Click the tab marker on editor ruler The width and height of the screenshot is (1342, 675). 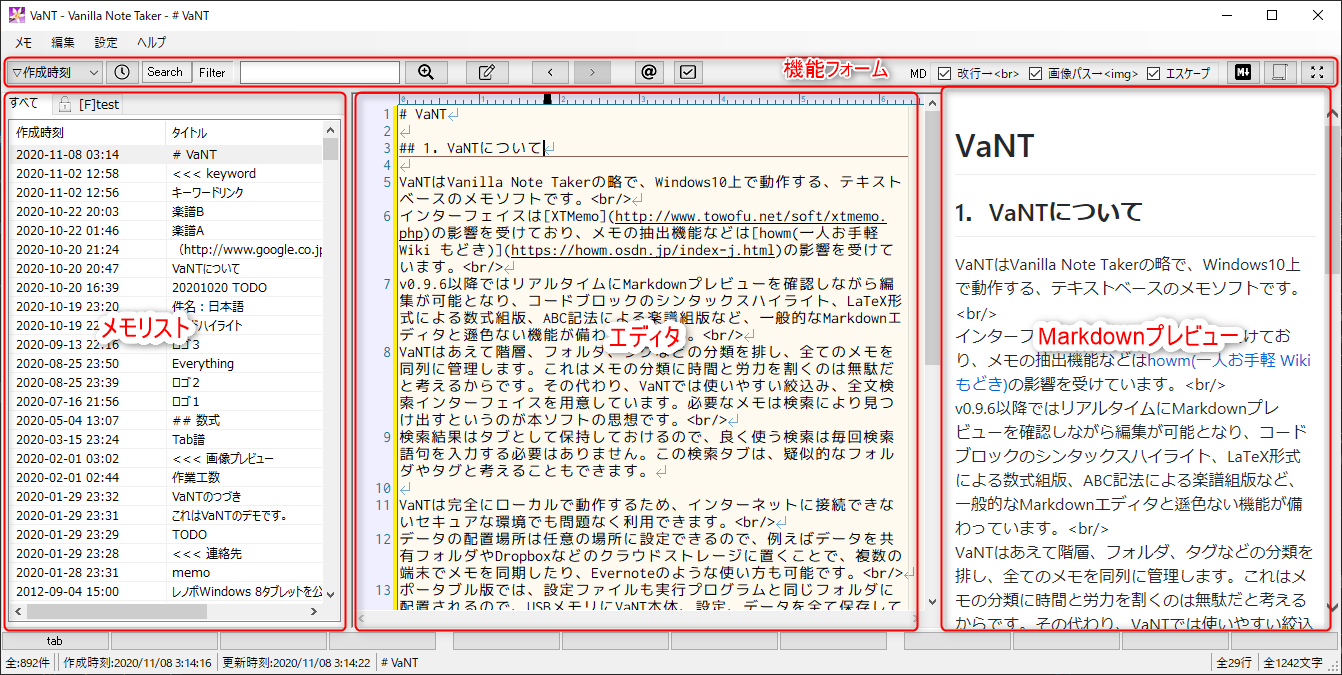point(547,99)
